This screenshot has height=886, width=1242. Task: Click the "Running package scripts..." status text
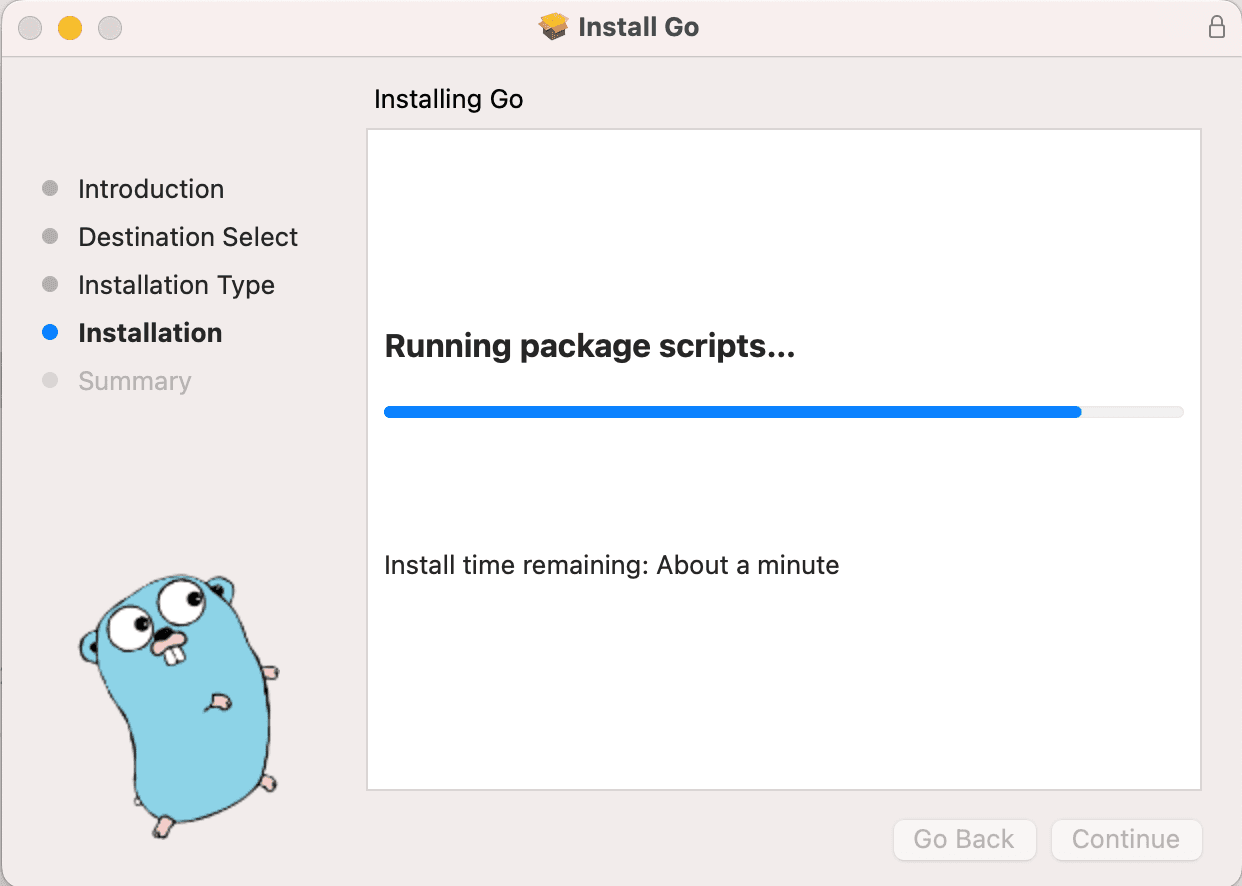coord(589,347)
